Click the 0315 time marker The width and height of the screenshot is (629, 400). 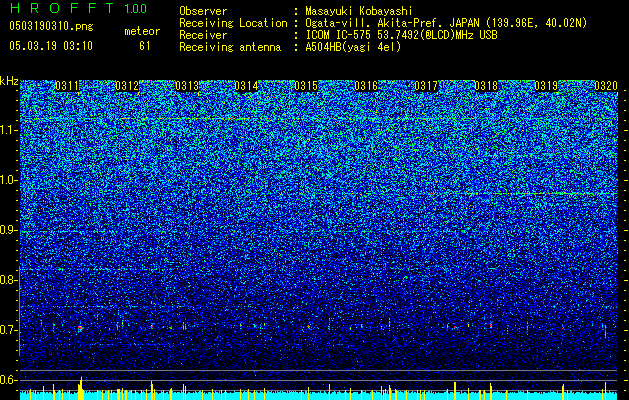tap(306, 86)
